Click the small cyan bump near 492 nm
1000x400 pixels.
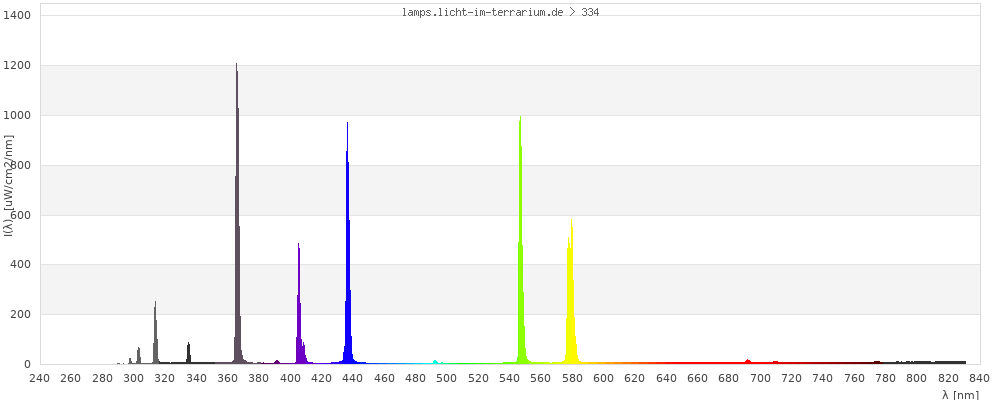[435, 361]
